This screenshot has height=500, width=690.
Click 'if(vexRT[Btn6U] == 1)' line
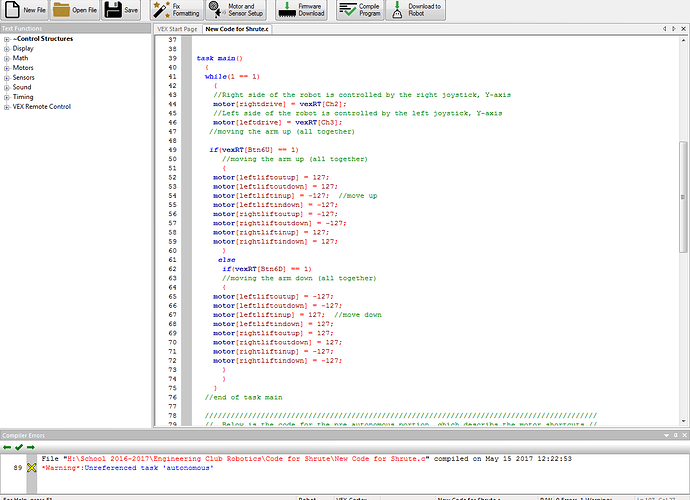tap(254, 150)
